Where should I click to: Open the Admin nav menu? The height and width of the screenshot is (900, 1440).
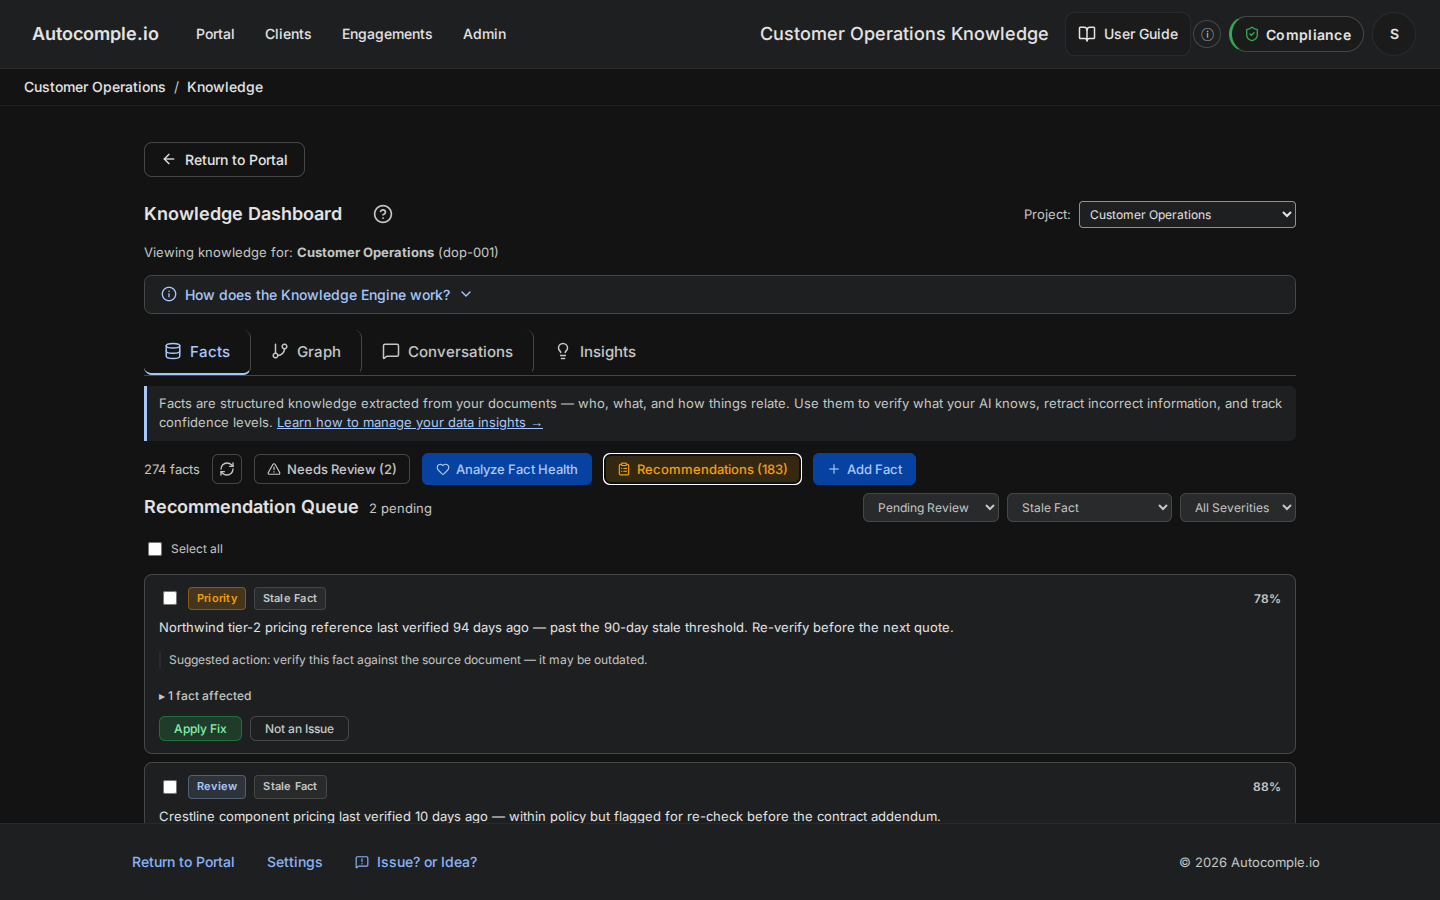pyautogui.click(x=484, y=34)
